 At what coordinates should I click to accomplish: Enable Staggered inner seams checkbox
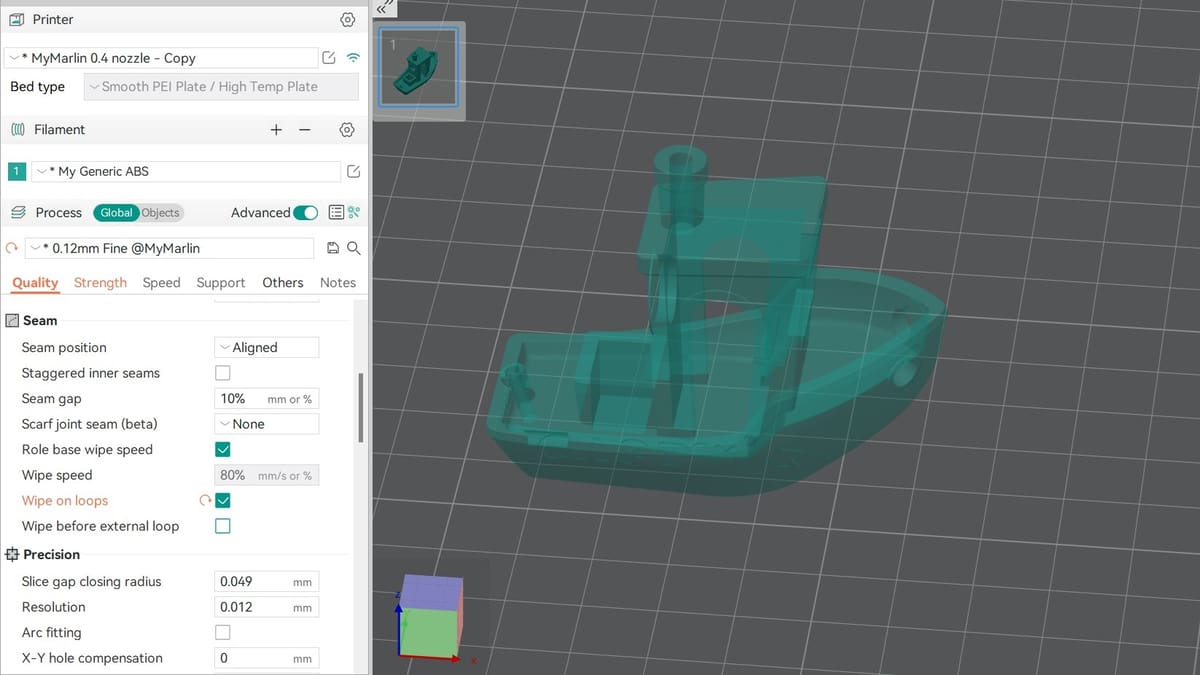[x=223, y=373]
